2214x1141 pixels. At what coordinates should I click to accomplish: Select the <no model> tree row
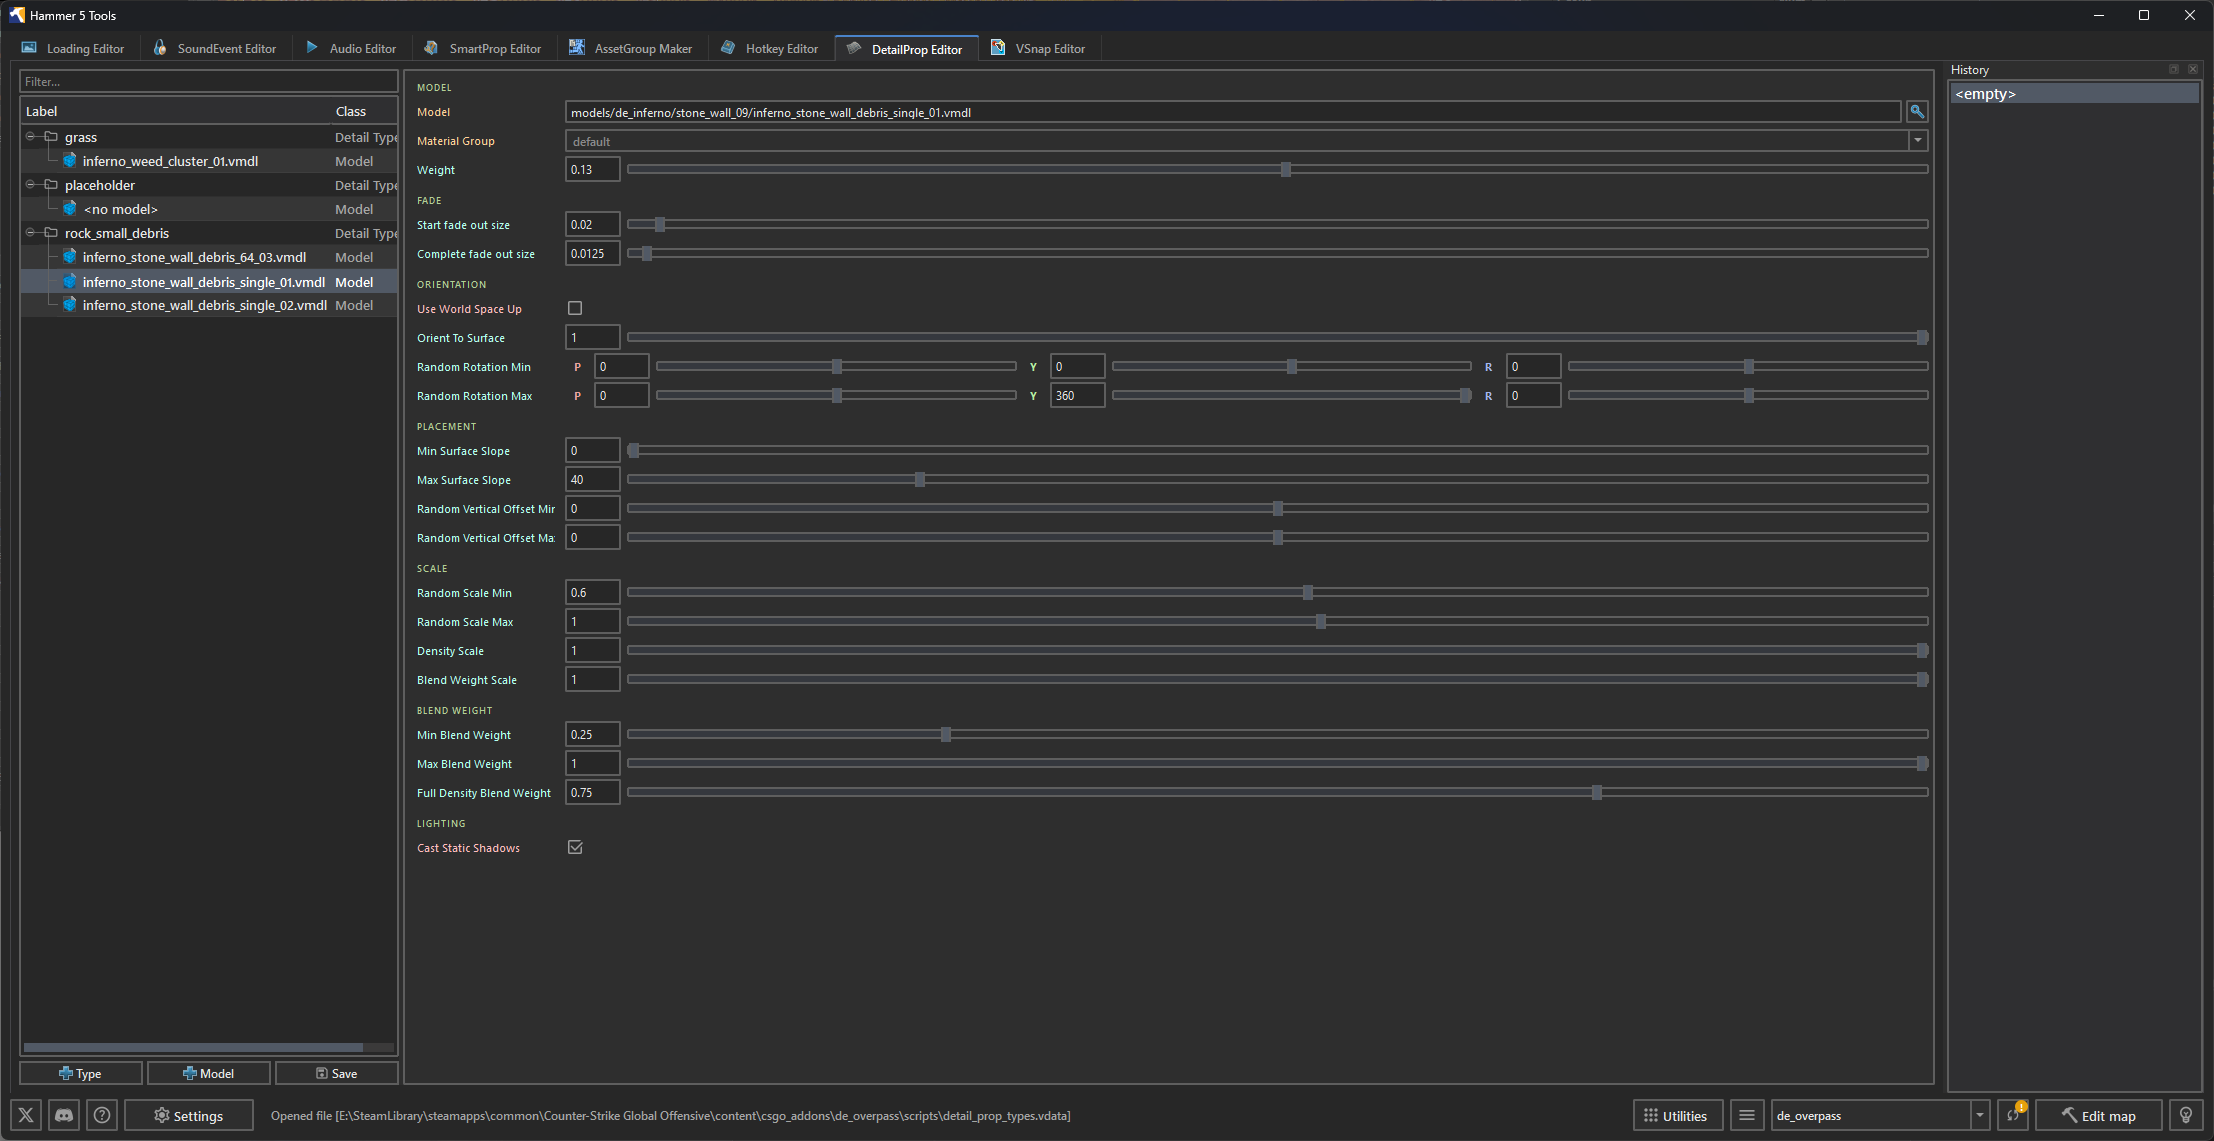click(210, 208)
